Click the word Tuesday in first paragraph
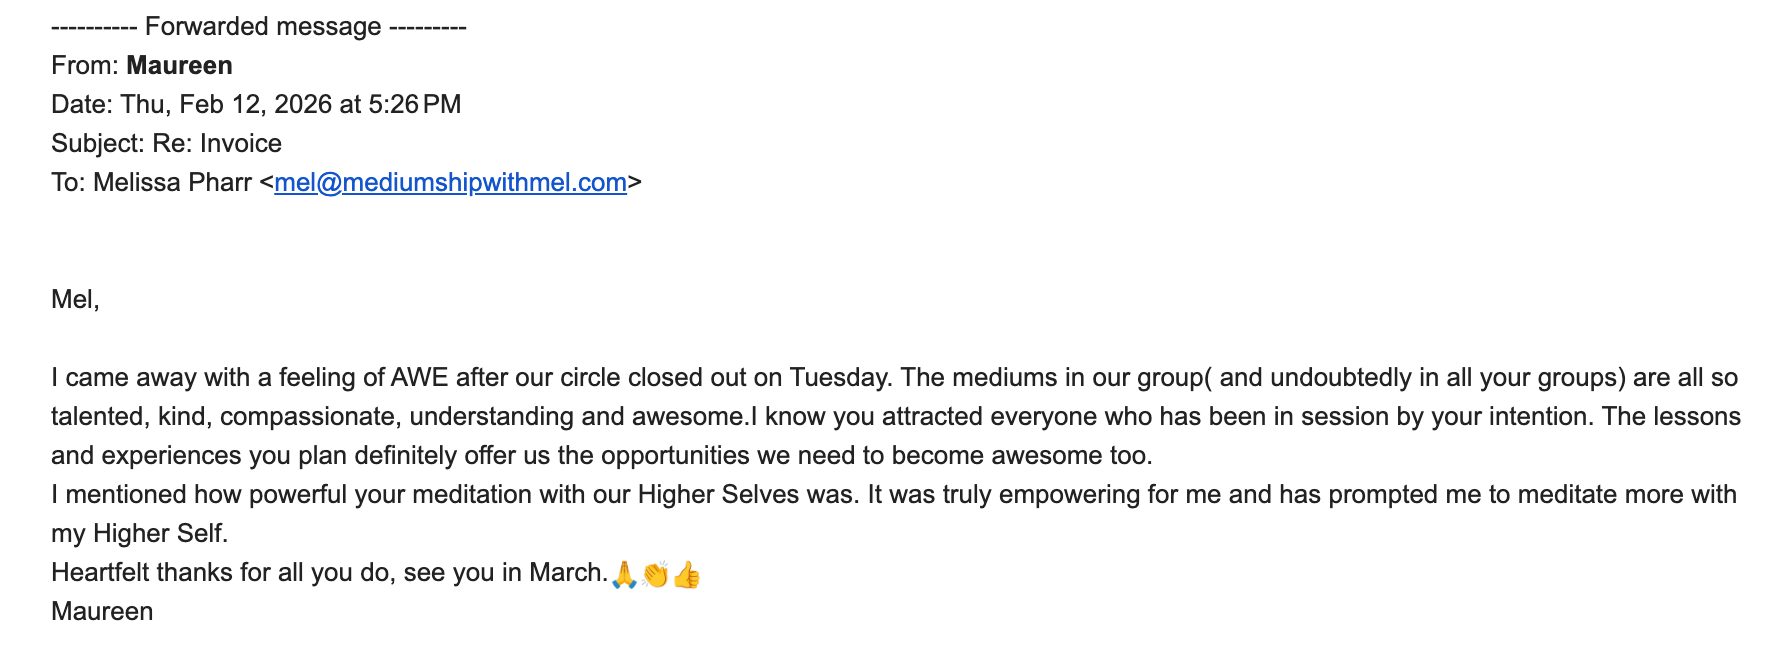Viewport: 1784px width, 645px height. [x=838, y=377]
